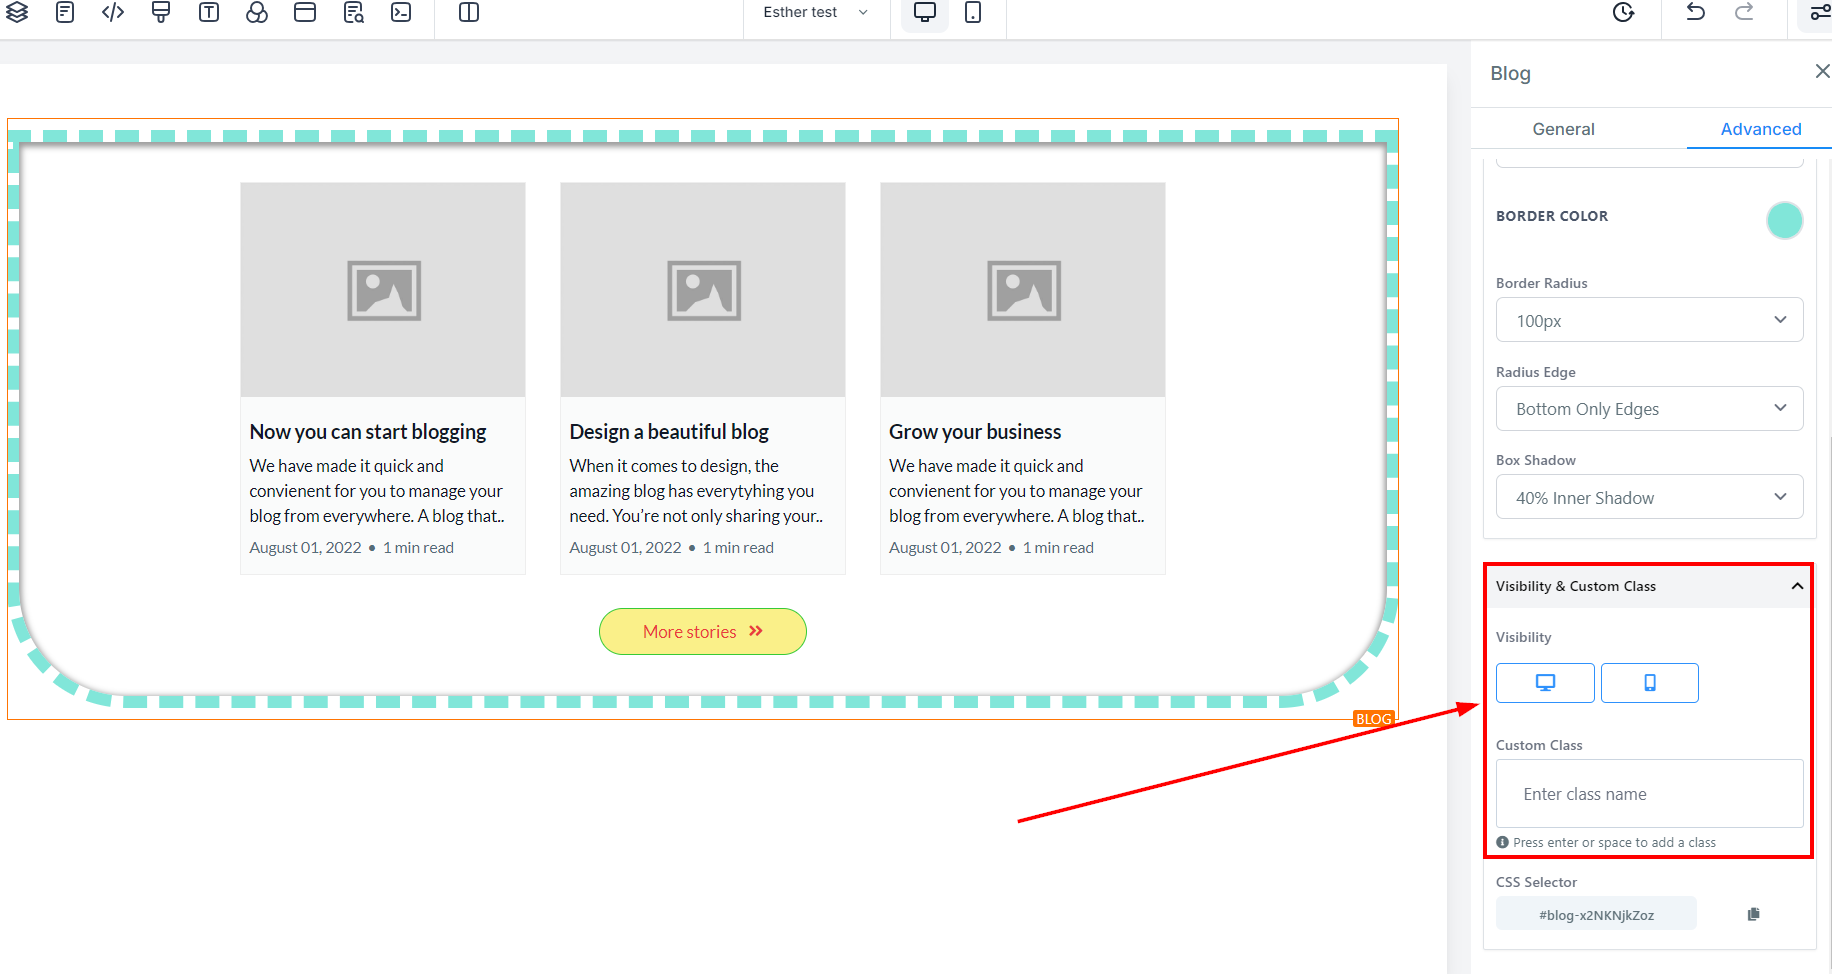The image size is (1832, 974).
Task: Open the Radius Edge dropdown
Action: pyautogui.click(x=1649, y=409)
